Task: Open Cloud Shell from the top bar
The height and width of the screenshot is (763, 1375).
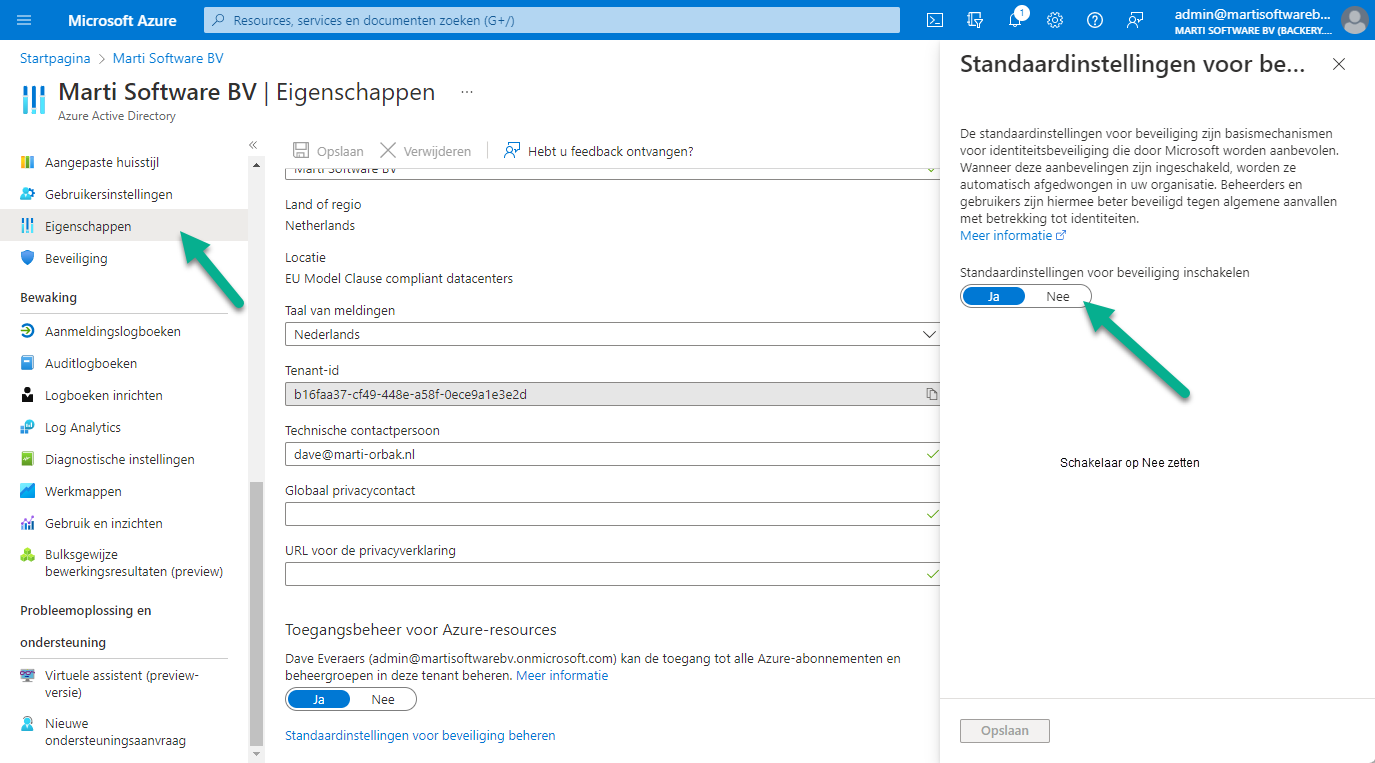Action: click(935, 20)
